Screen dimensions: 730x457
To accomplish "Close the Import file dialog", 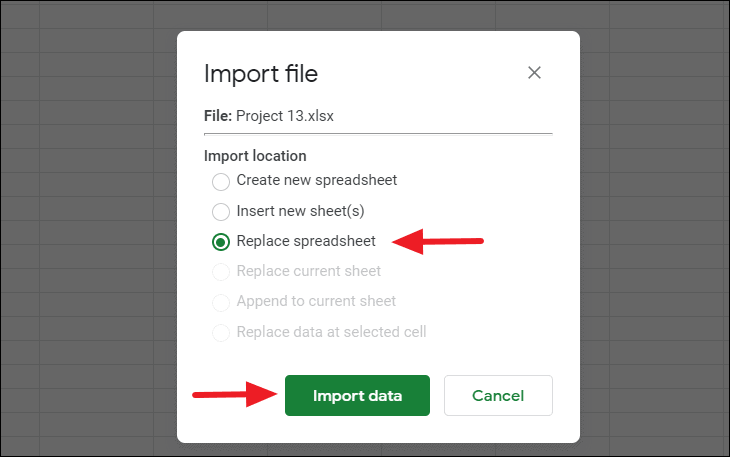I will tap(534, 73).
